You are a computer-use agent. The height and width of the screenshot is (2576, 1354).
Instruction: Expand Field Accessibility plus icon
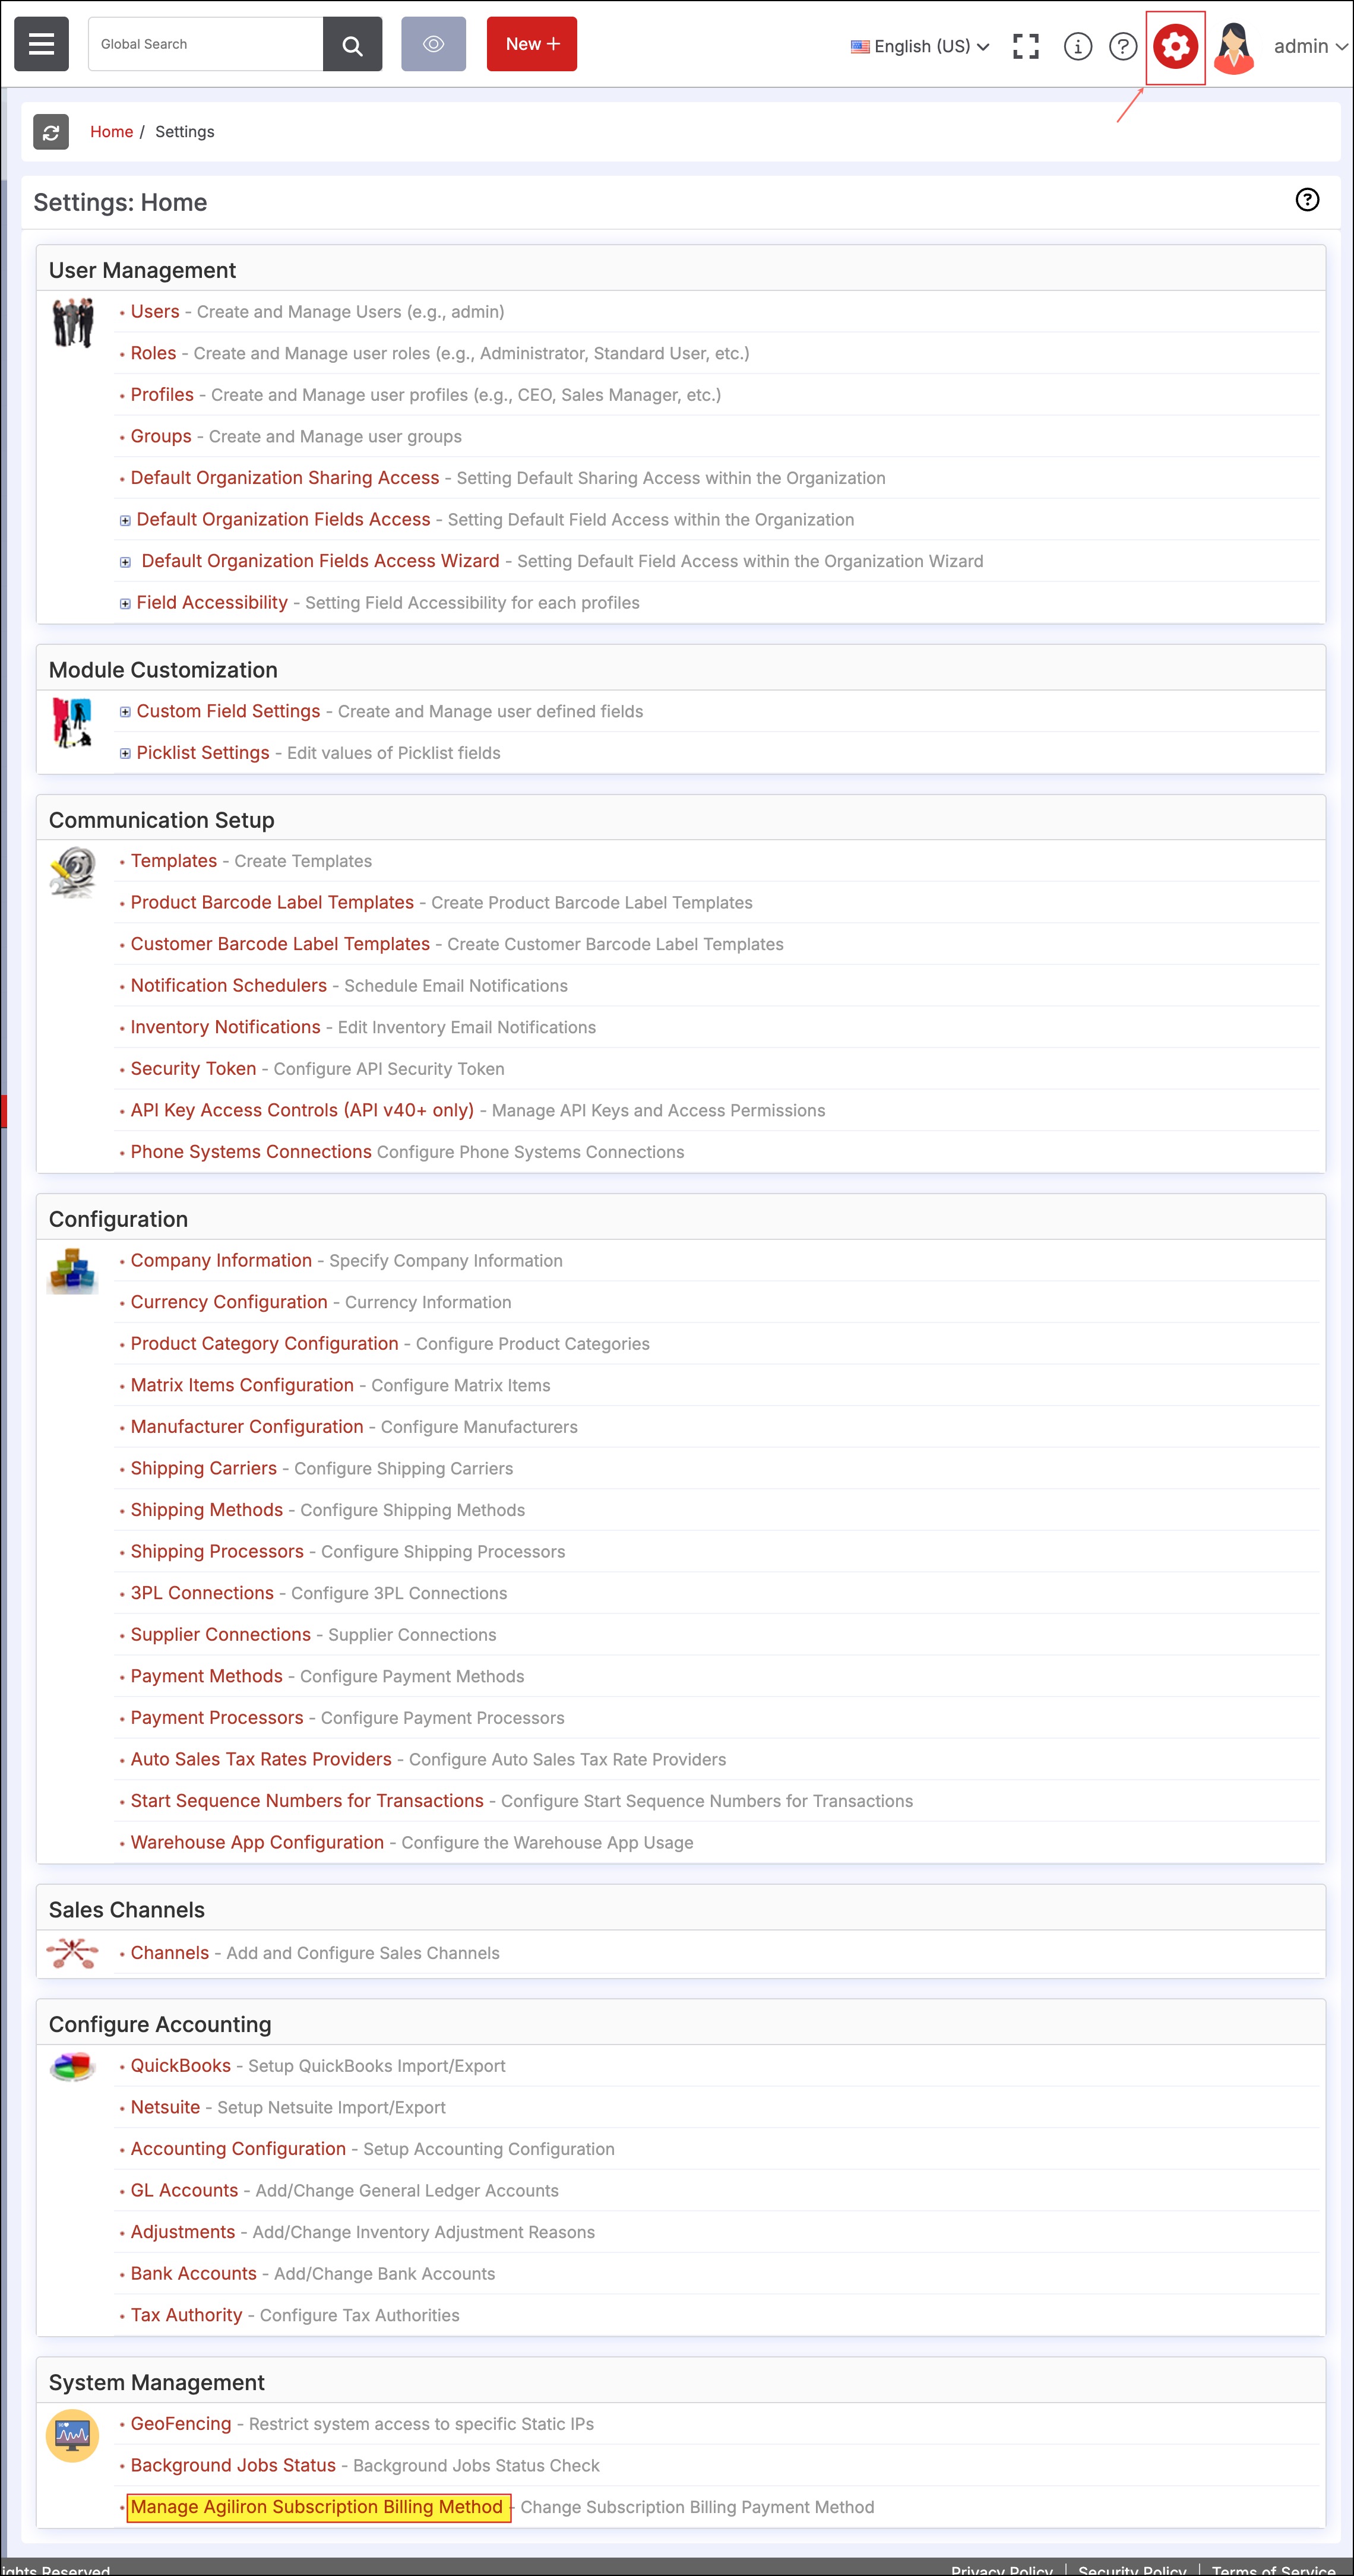(x=125, y=603)
